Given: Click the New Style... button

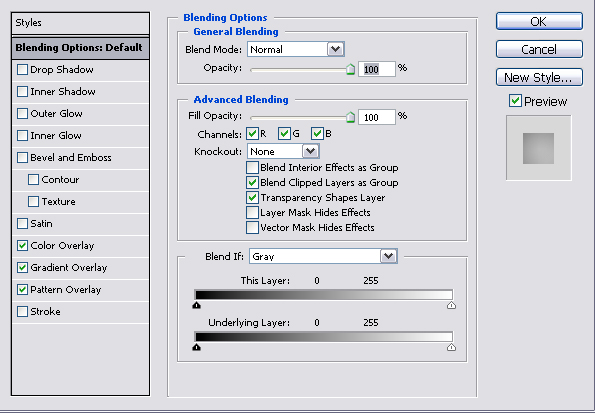Looking at the screenshot, I should 539,77.
